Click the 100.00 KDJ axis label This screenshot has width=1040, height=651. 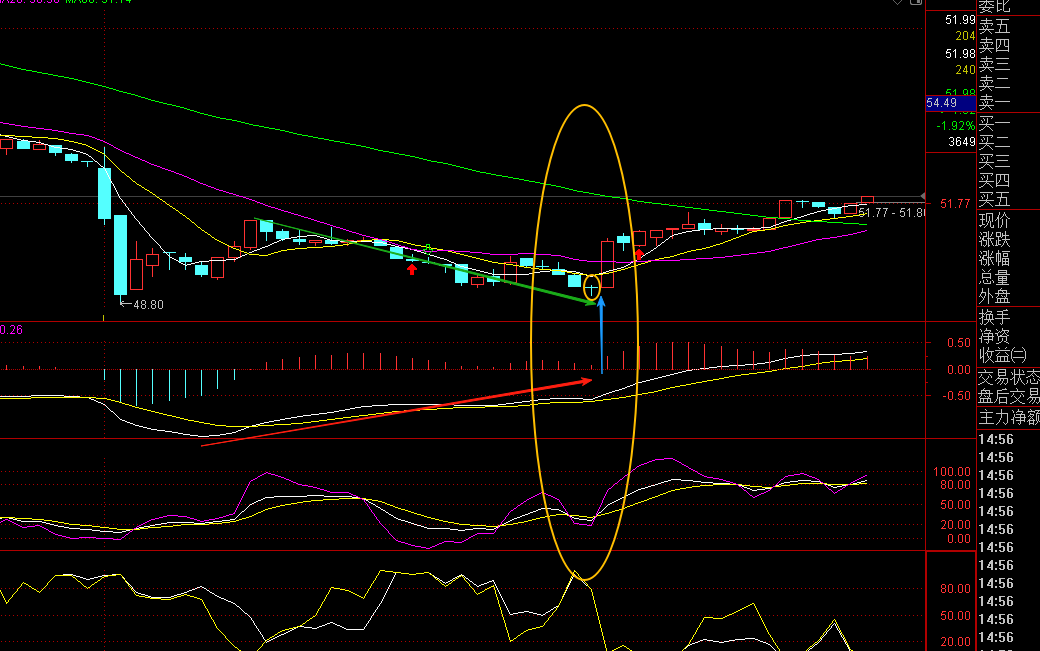pyautogui.click(x=952, y=472)
